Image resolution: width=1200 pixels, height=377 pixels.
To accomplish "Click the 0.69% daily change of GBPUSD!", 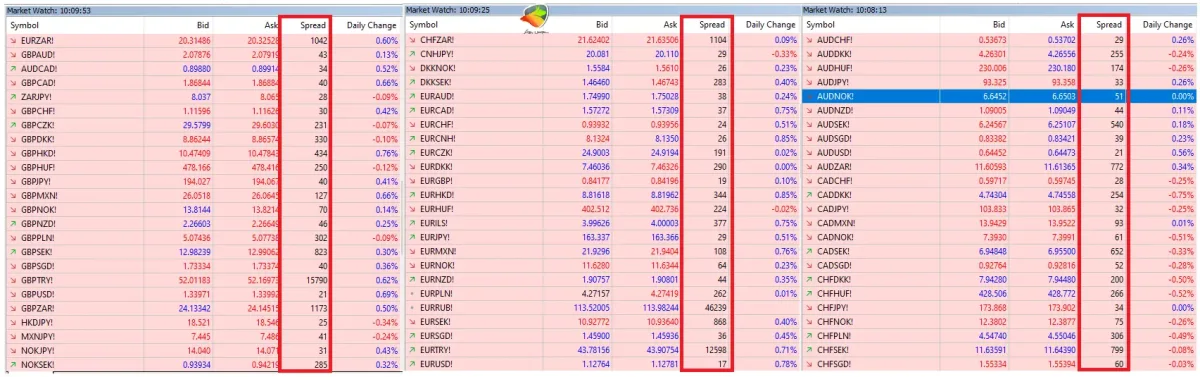I will 387,295.
